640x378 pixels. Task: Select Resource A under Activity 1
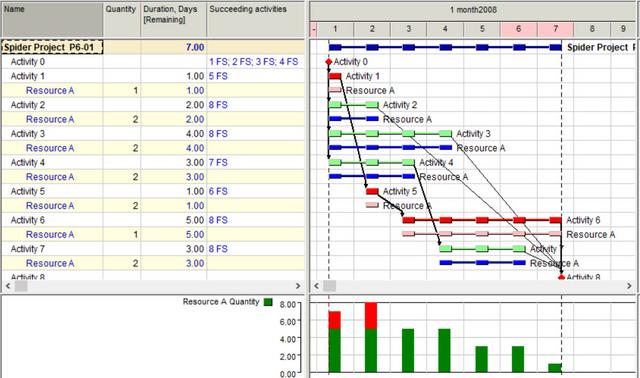(50, 91)
